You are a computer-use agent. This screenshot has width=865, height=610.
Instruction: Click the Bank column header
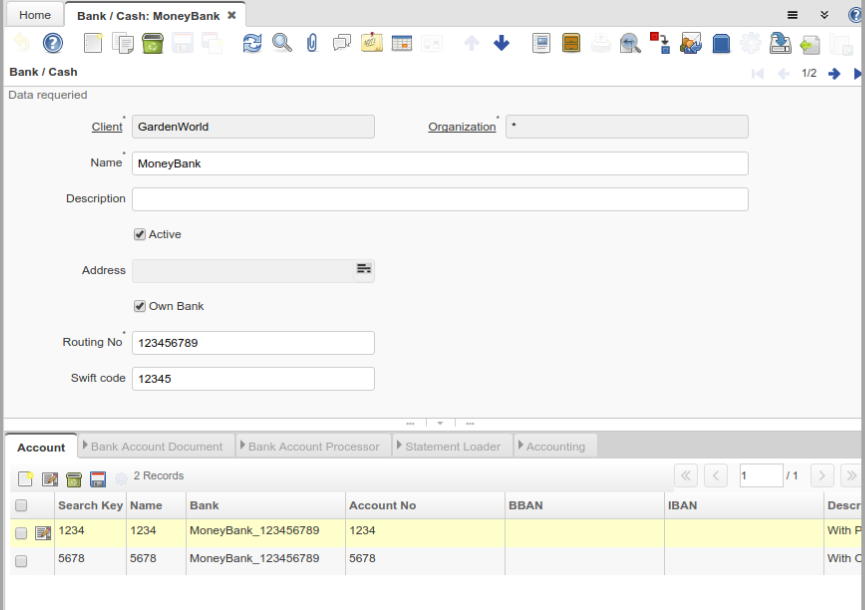coord(266,505)
